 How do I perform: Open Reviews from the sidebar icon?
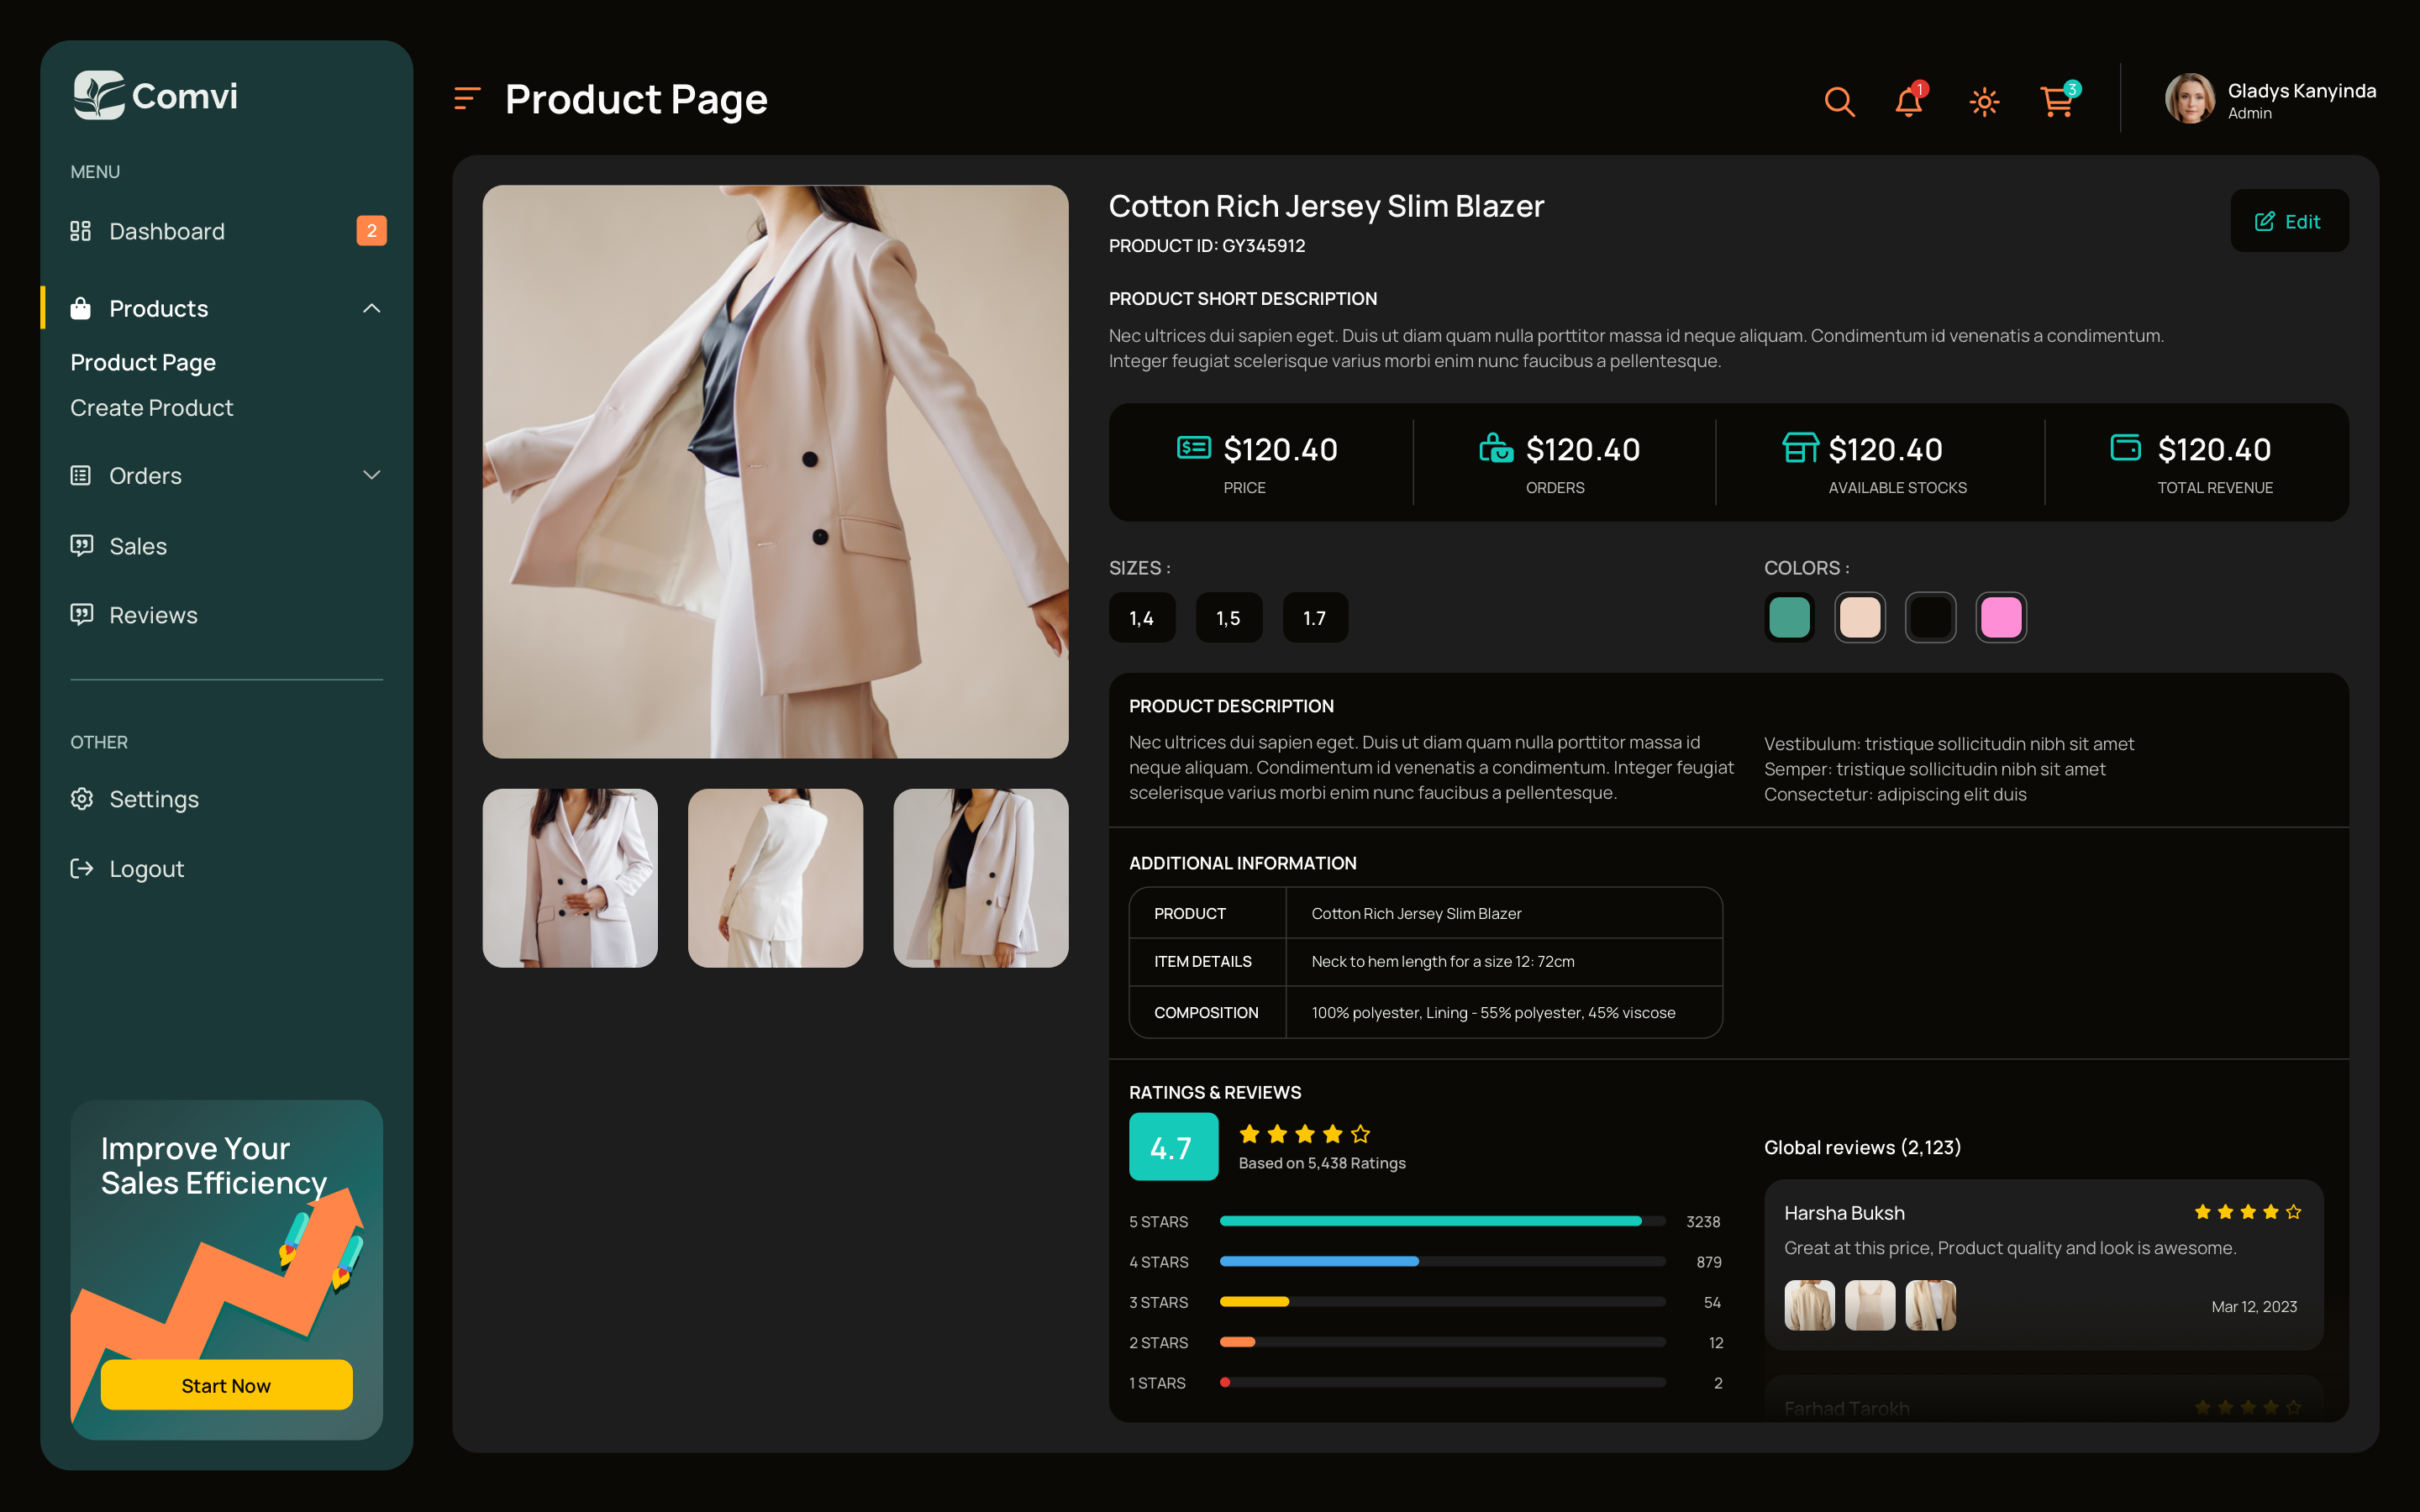(82, 615)
